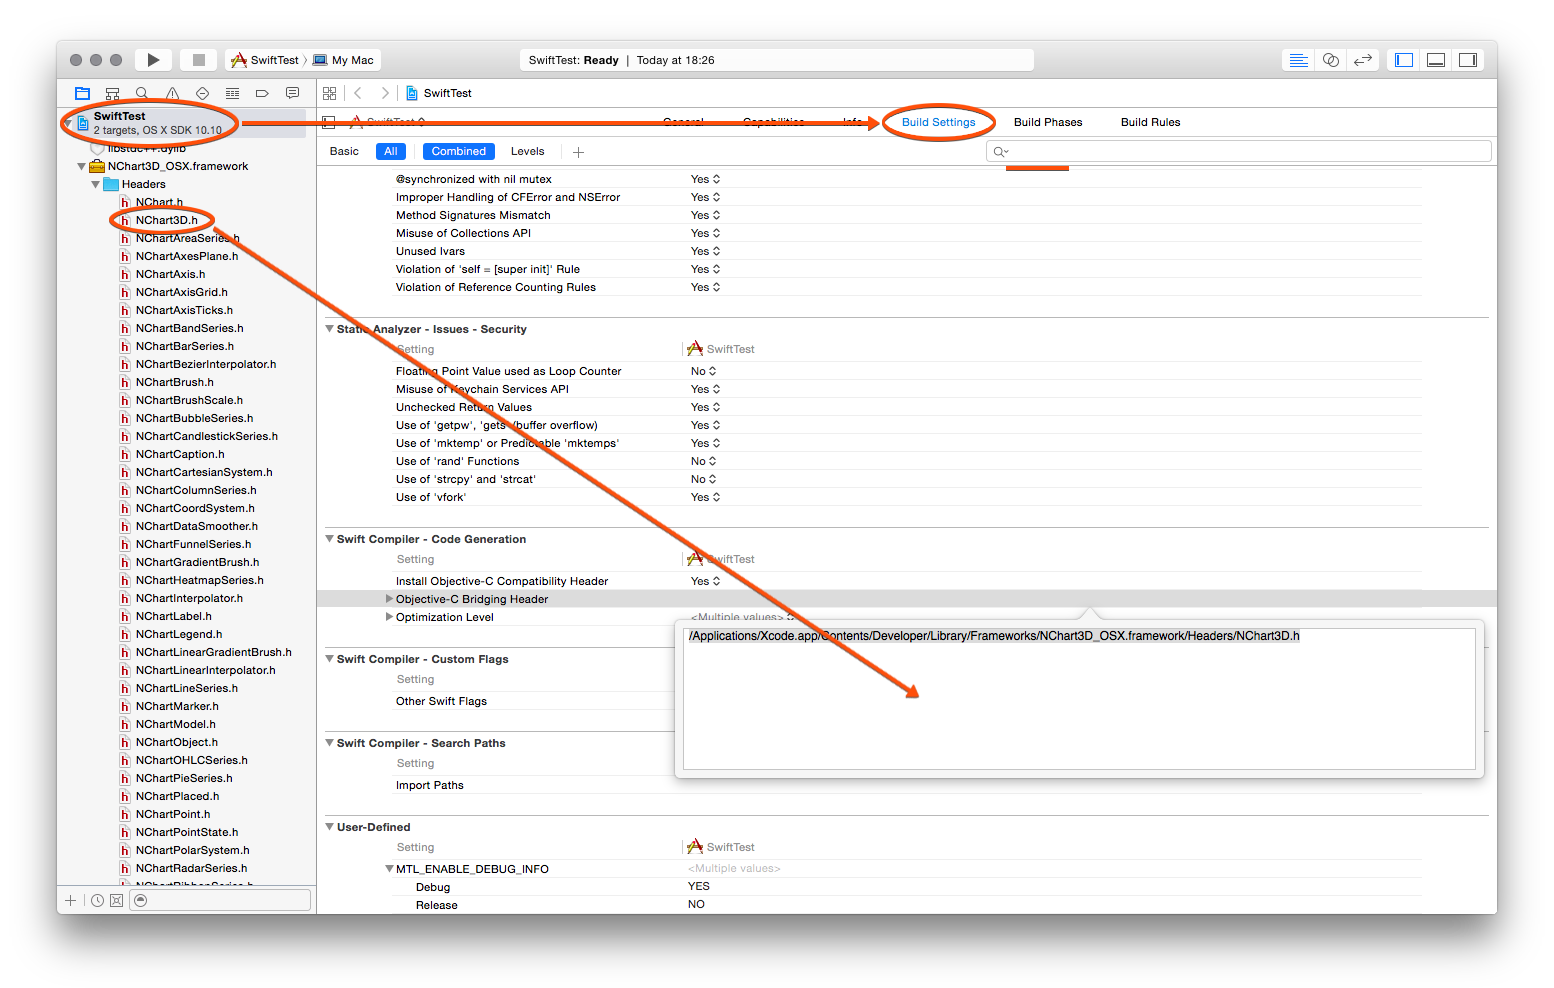Change Use of 'rand' Functions No popup

703,461
